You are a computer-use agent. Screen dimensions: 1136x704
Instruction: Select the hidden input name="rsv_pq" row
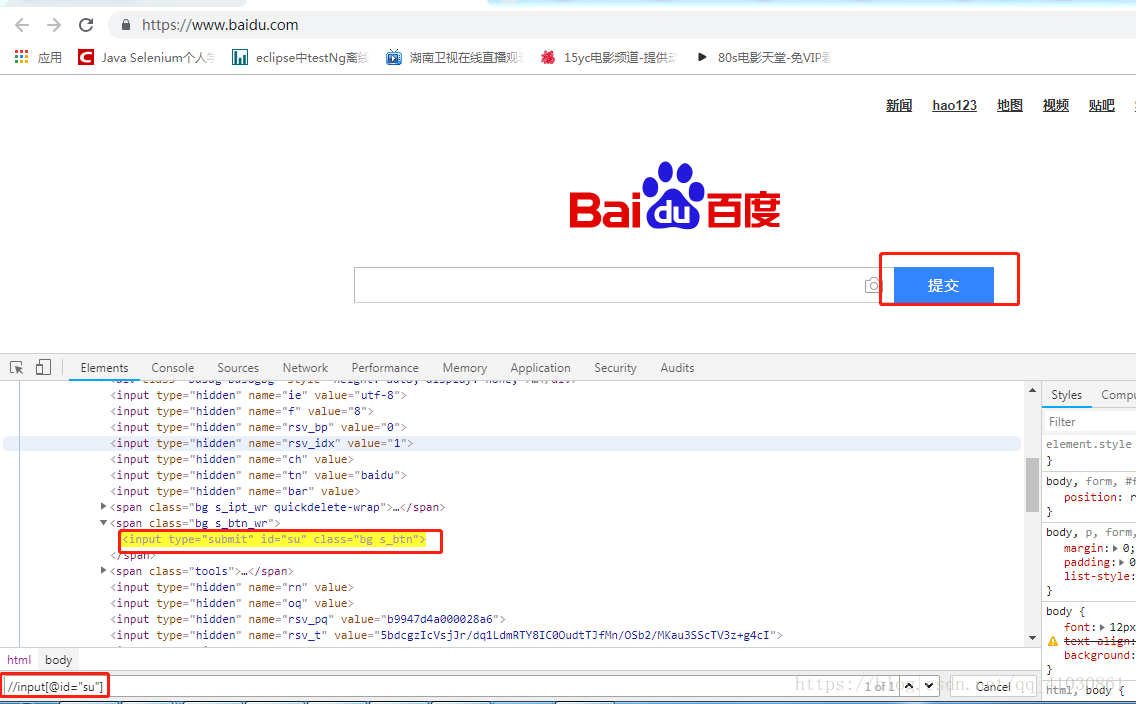tap(308, 619)
